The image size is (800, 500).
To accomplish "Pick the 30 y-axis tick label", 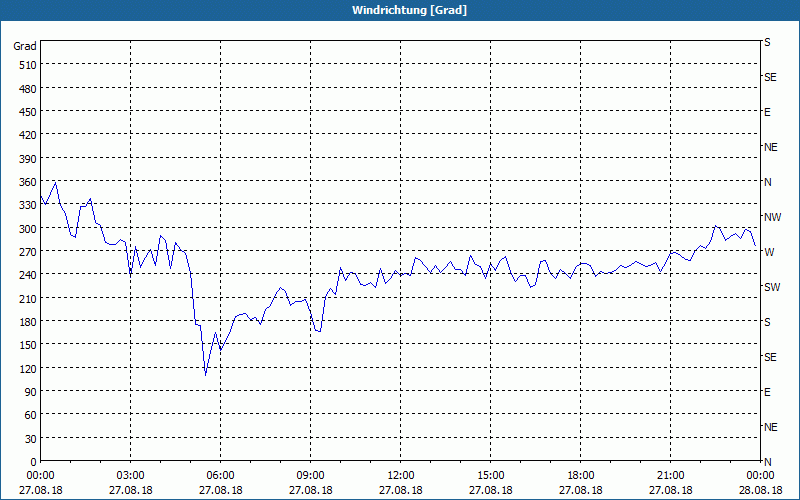I will point(31,439).
